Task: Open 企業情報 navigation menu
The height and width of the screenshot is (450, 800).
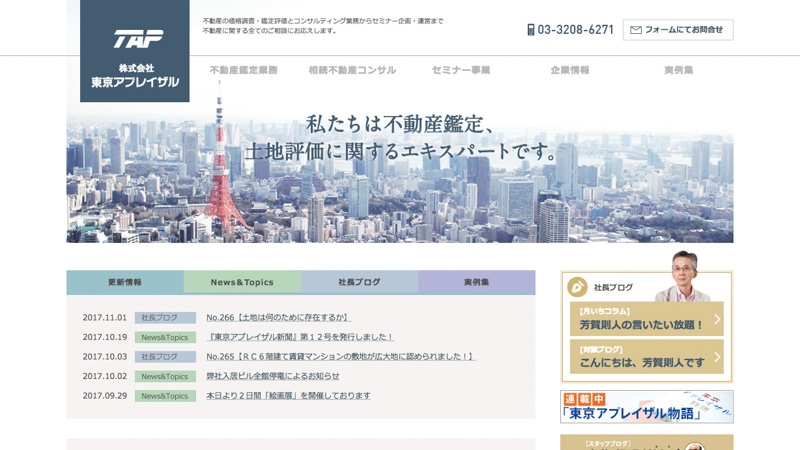Action: click(x=570, y=70)
